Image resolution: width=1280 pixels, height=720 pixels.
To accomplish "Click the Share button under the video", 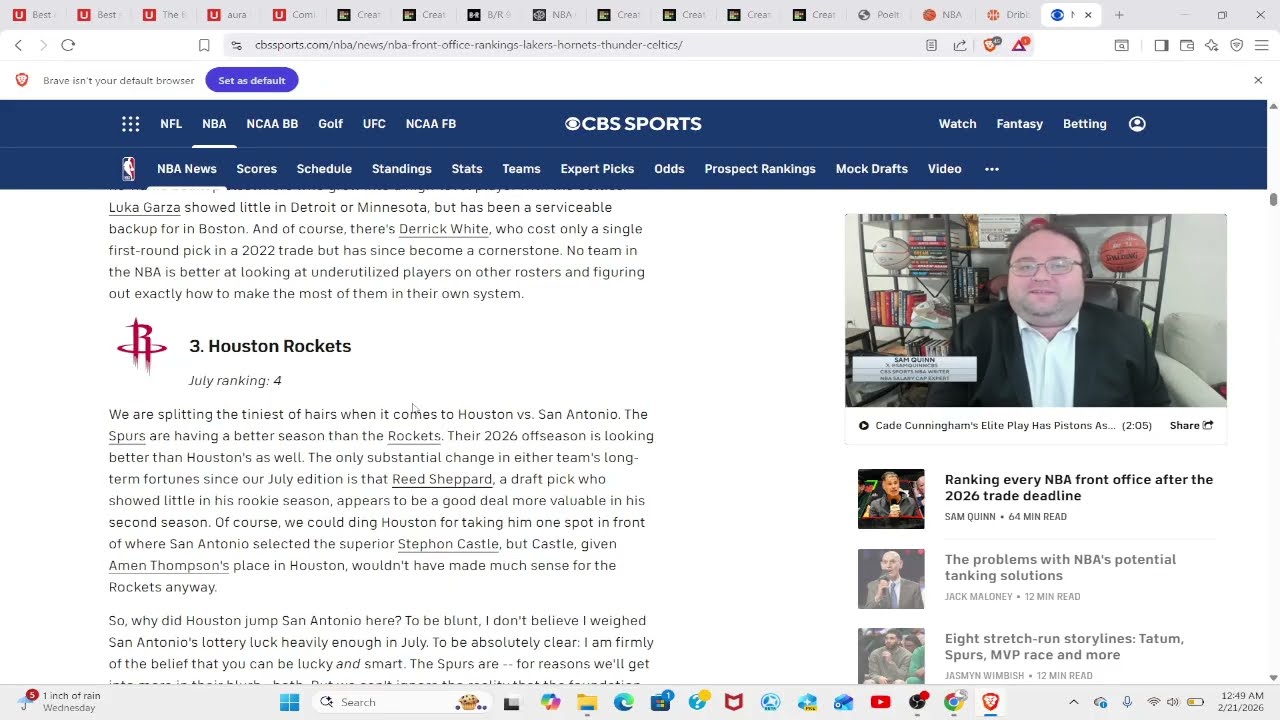I will point(1191,425).
